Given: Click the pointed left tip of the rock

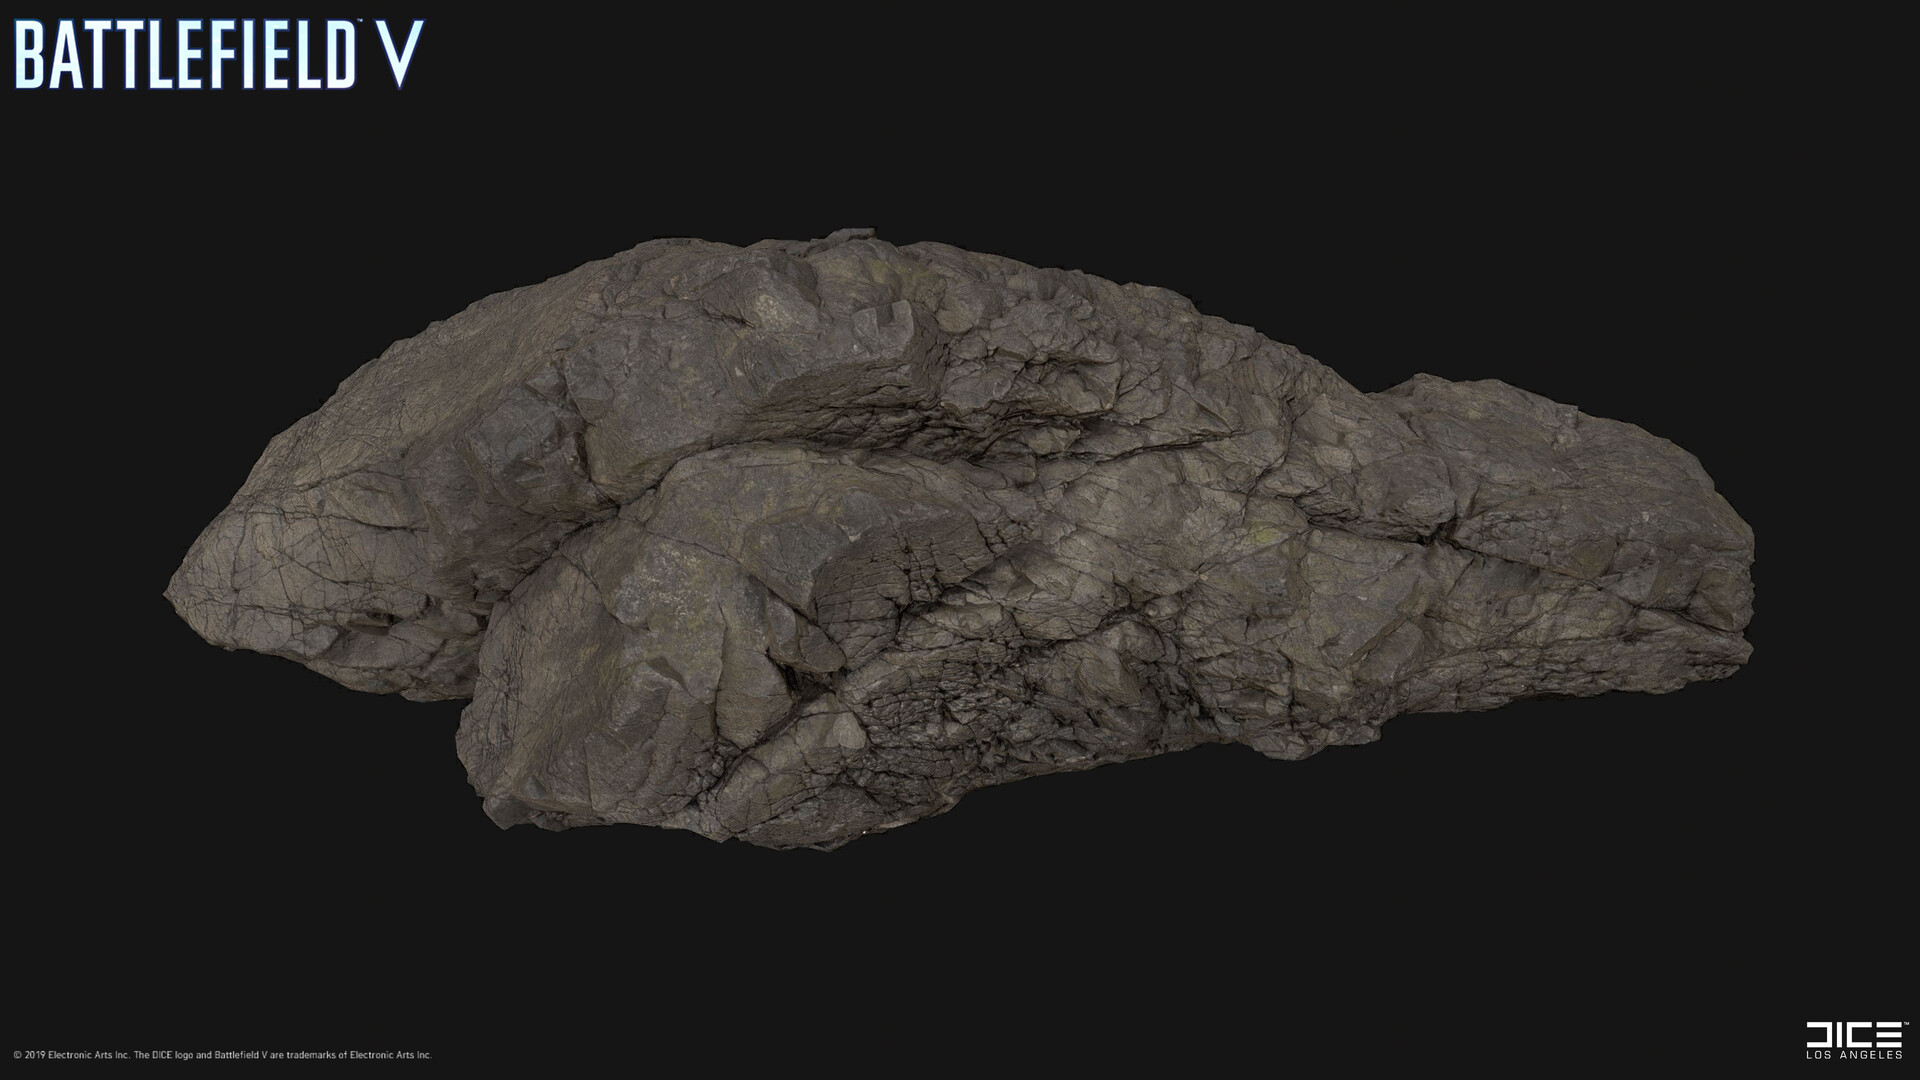Looking at the screenshot, I should pos(172,590).
